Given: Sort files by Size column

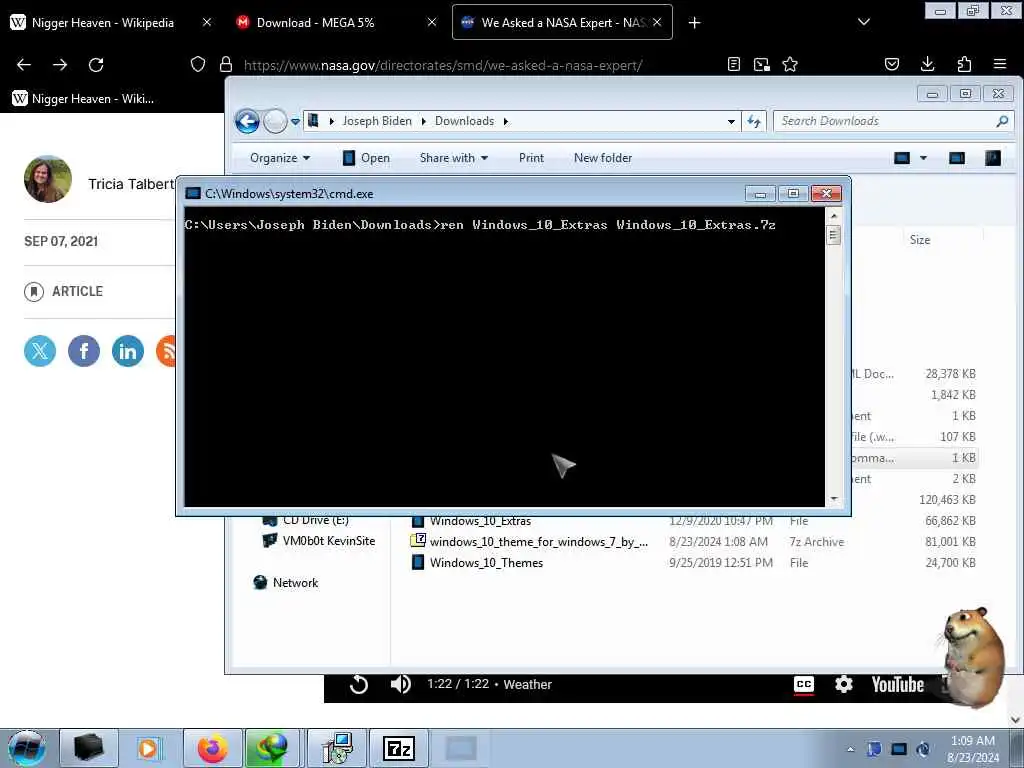Looking at the screenshot, I should [920, 240].
